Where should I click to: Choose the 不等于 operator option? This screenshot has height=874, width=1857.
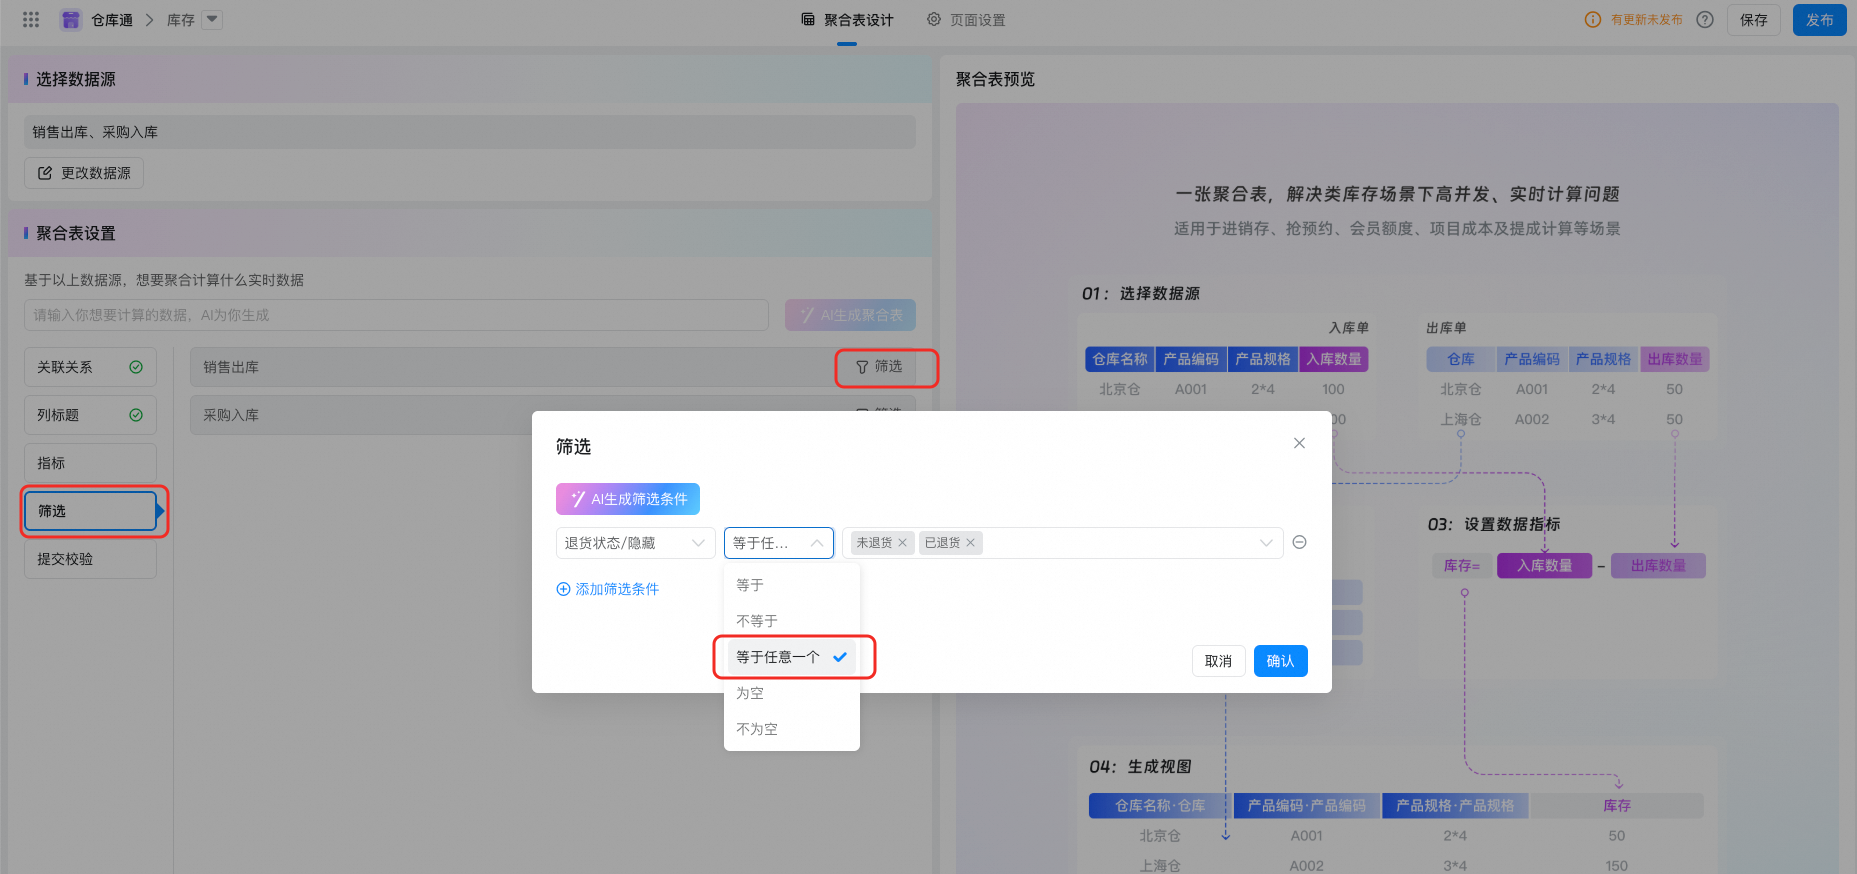[792, 621]
